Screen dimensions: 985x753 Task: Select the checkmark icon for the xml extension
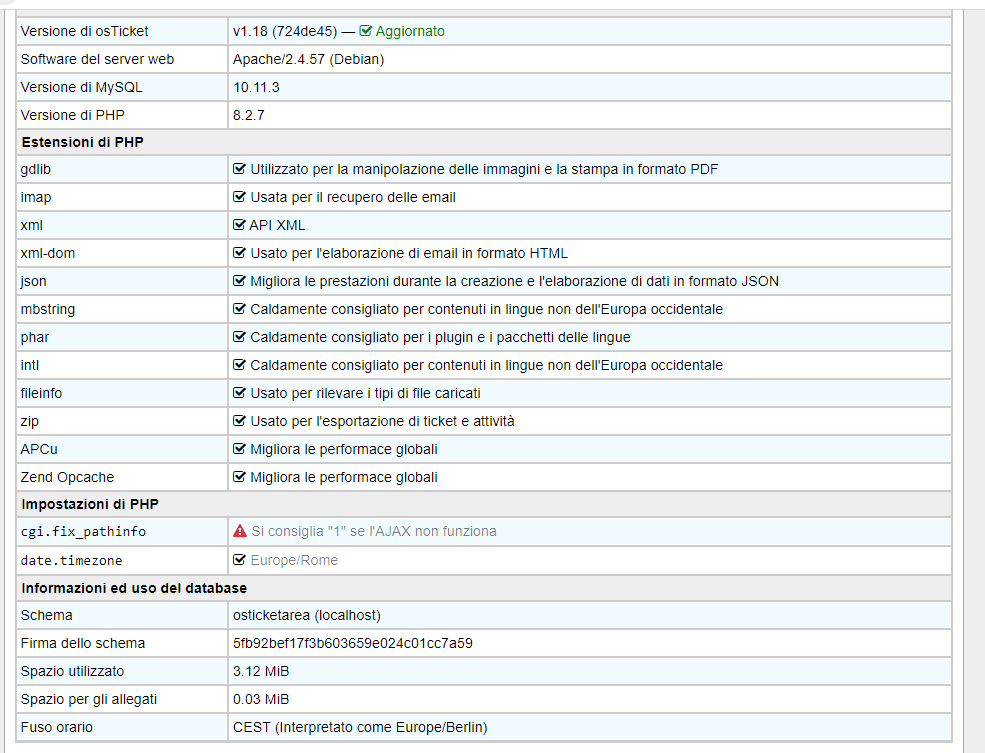tap(239, 225)
